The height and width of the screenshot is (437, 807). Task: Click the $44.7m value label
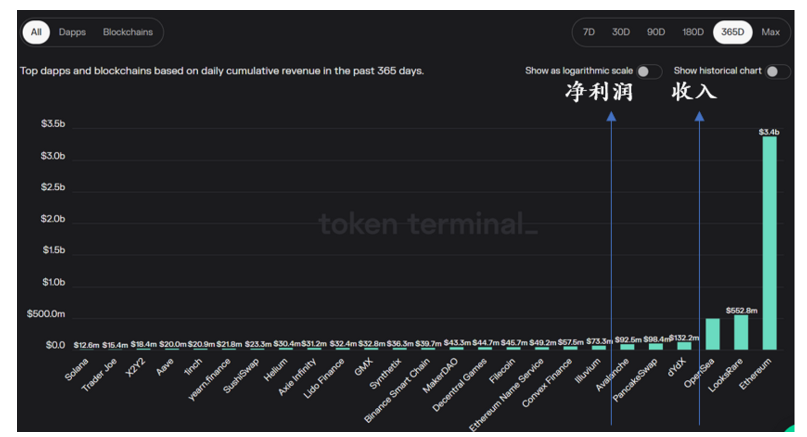tap(485, 343)
